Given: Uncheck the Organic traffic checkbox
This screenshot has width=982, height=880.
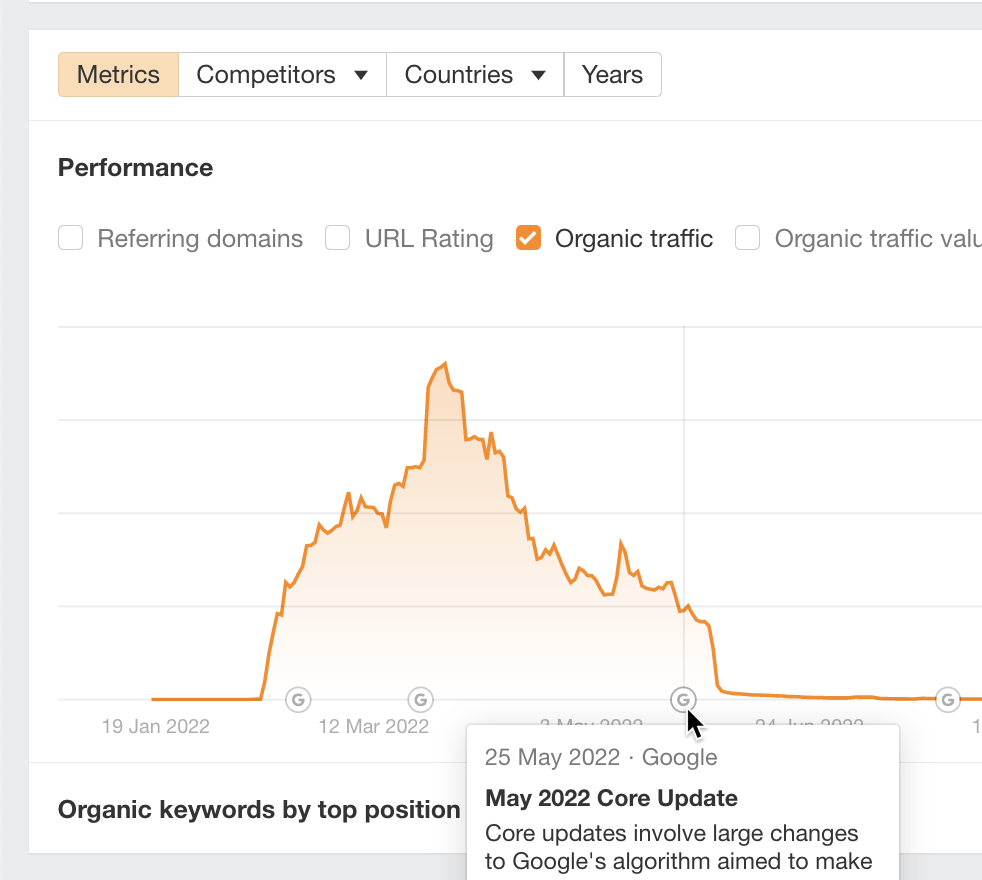Looking at the screenshot, I should [x=528, y=239].
